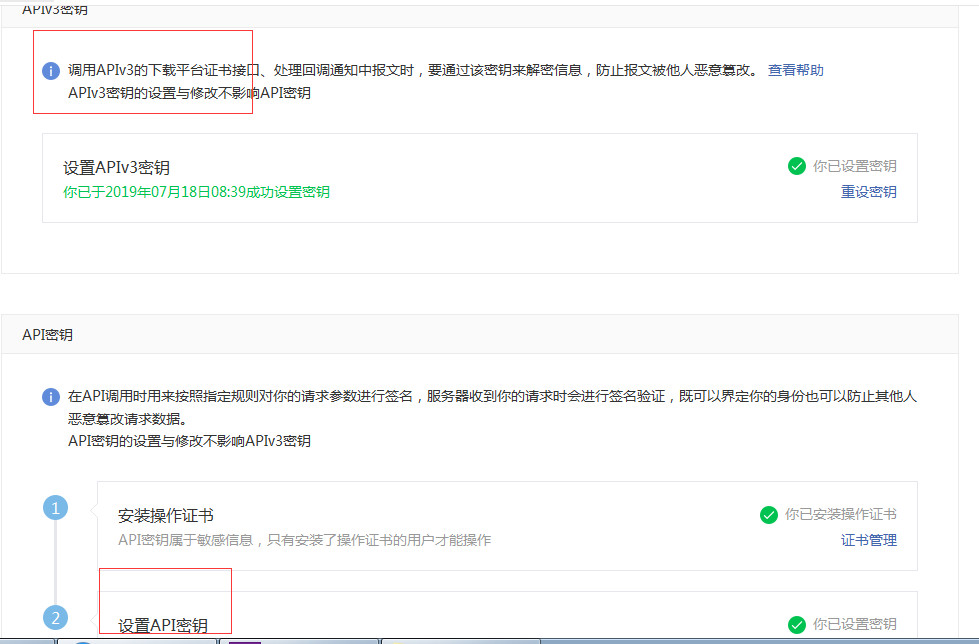979x644 pixels.
Task: Click the paragraph starting 在API调用时用来按照指定规则
Action: tap(492, 407)
